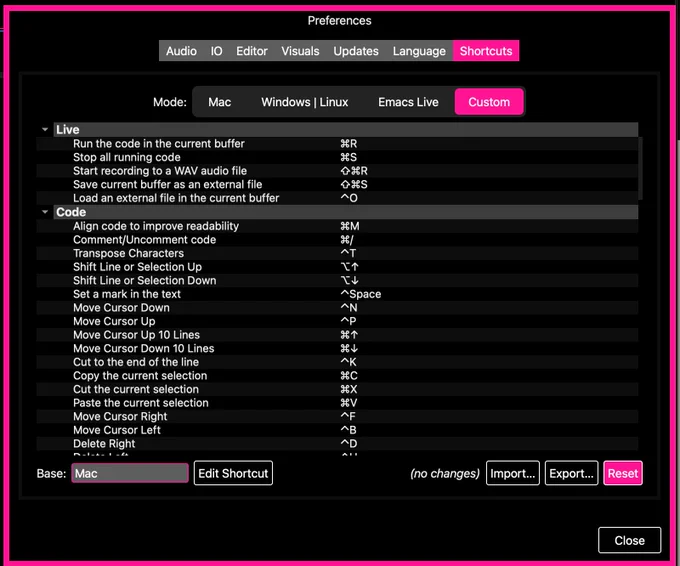Select 'Align code to improve readability' row
The height and width of the screenshot is (566, 680).
(337, 226)
